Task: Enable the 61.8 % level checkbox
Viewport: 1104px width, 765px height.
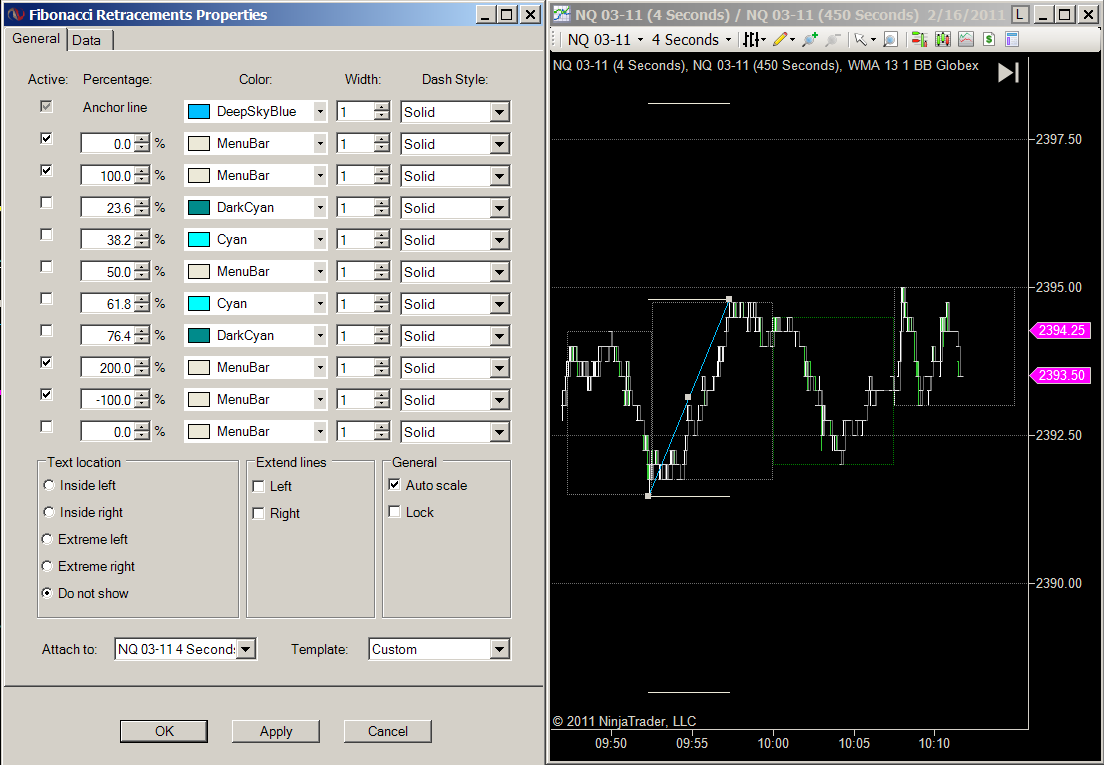Action: click(46, 298)
